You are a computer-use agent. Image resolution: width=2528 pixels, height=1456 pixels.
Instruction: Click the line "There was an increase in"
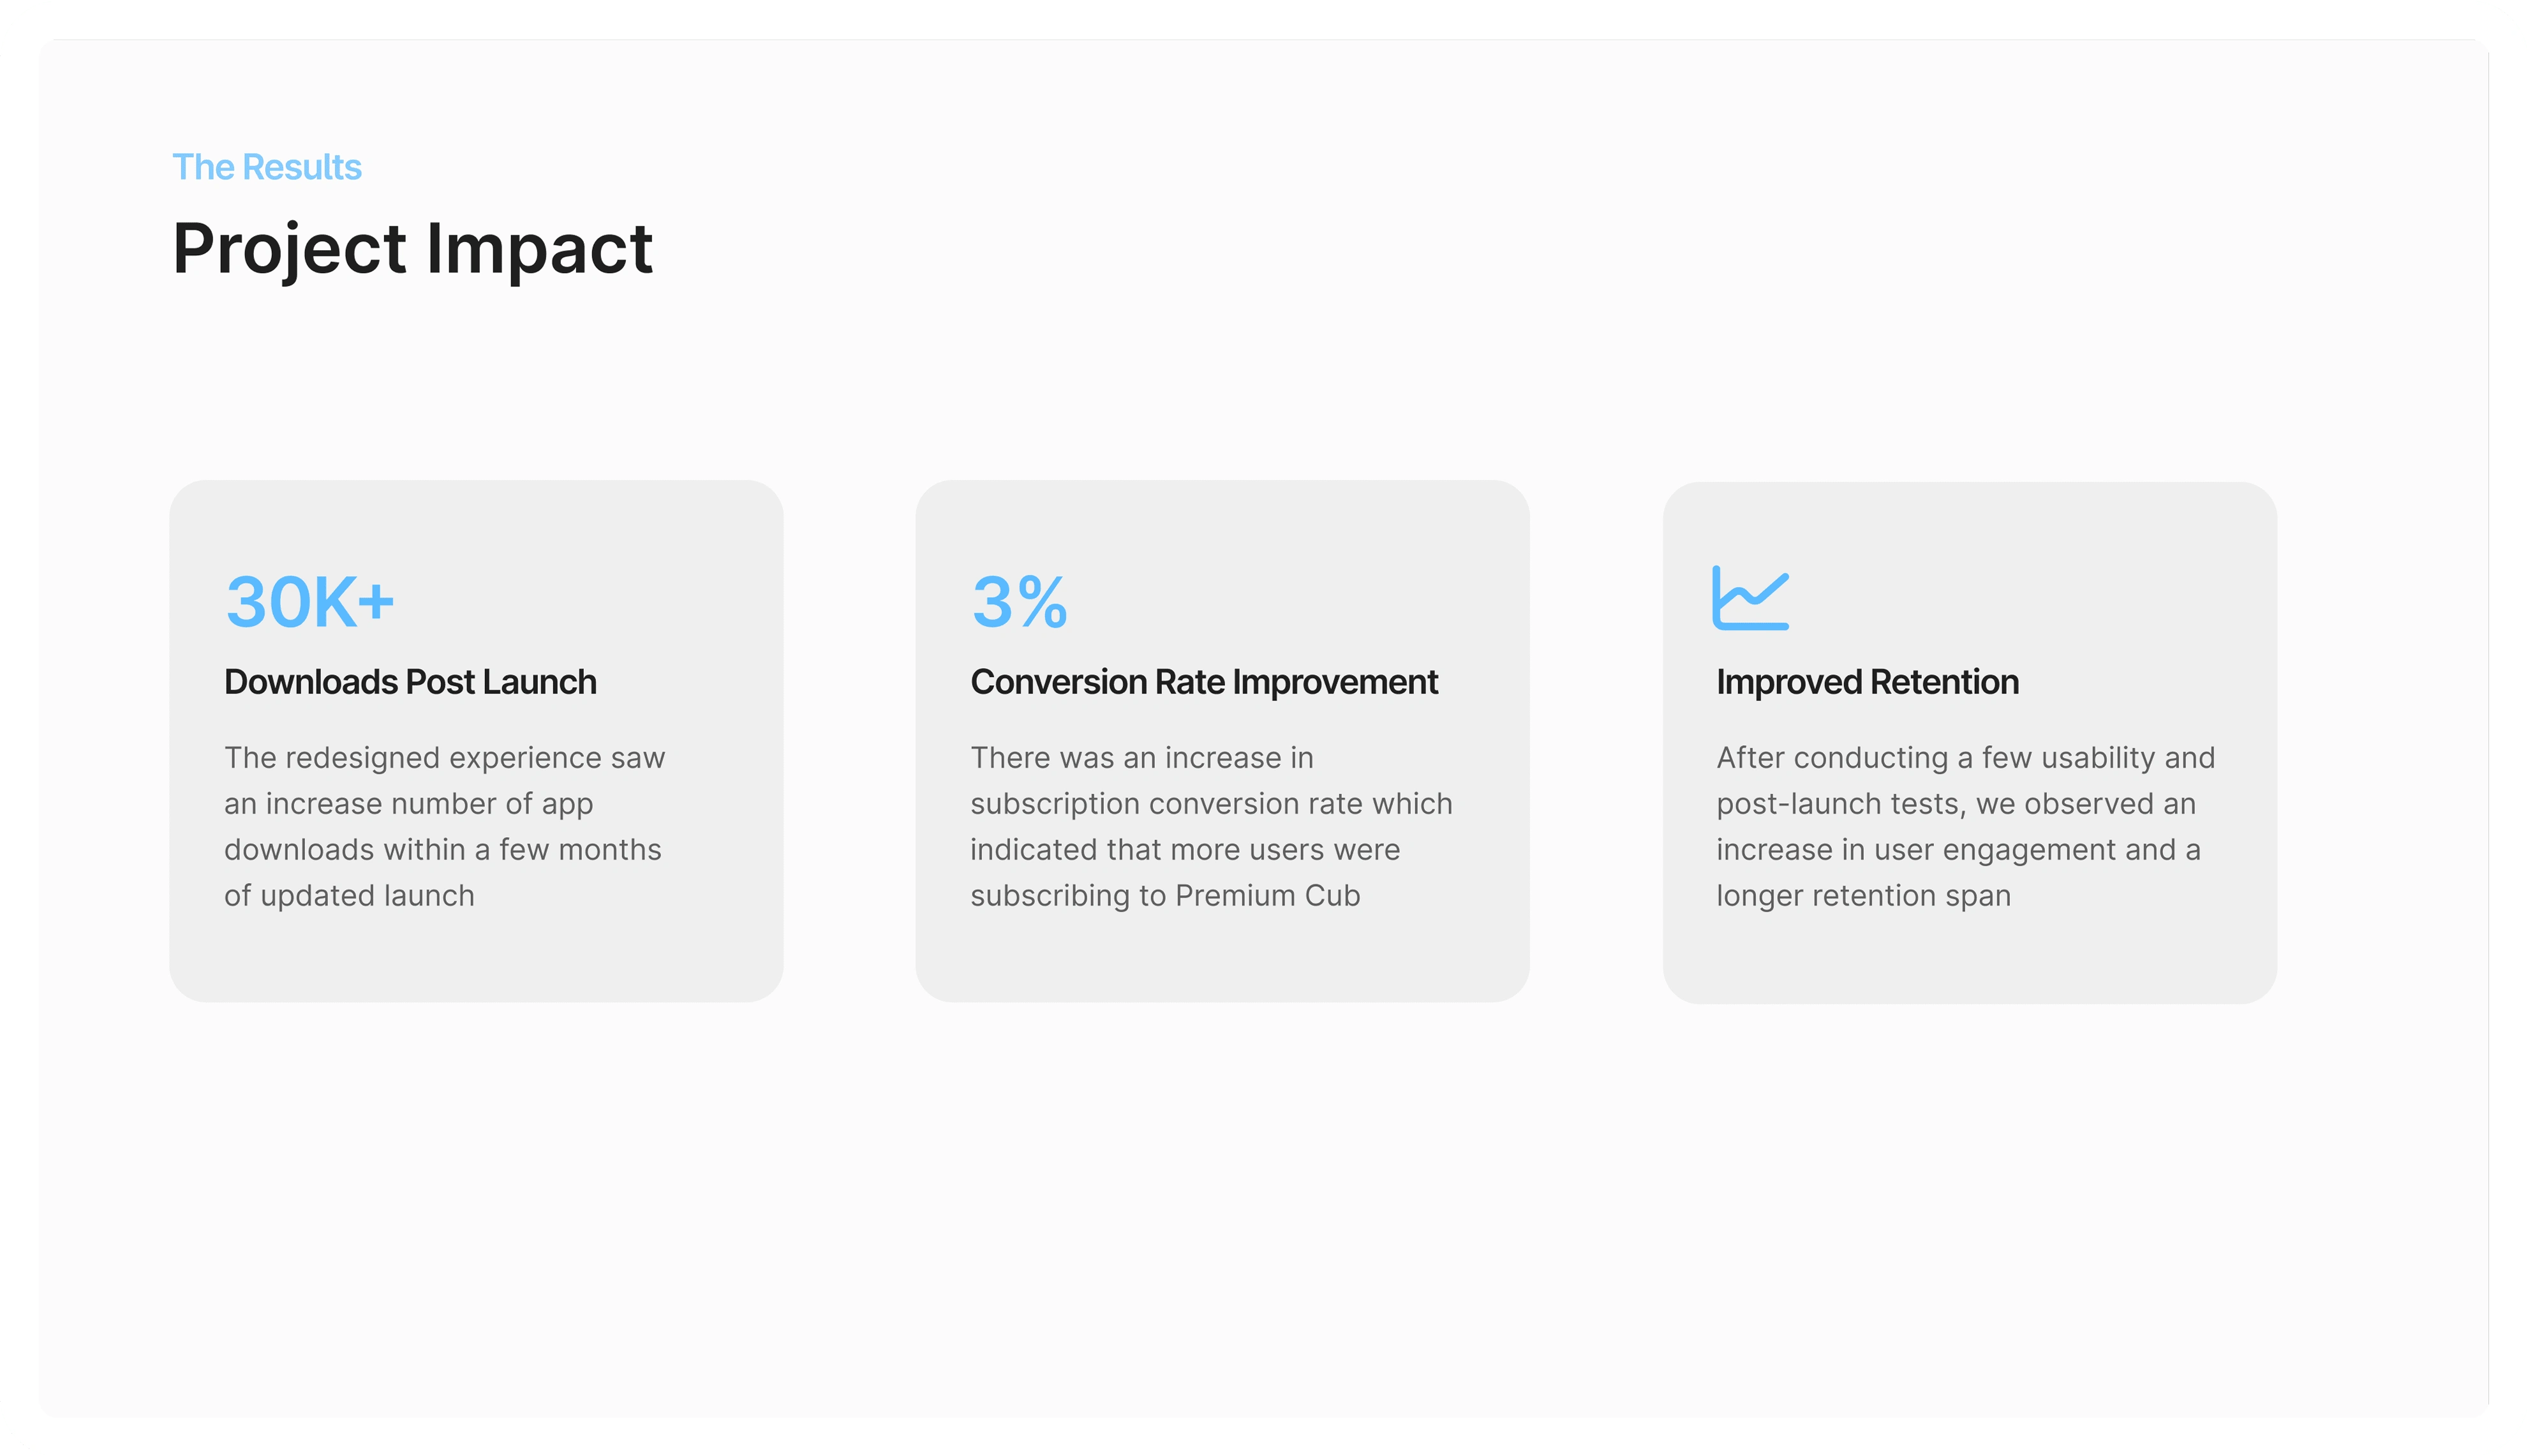(x=1141, y=758)
